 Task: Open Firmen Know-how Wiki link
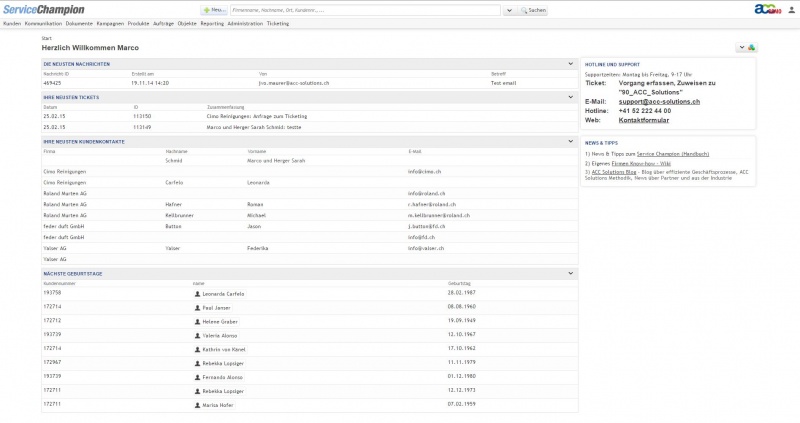tap(641, 164)
